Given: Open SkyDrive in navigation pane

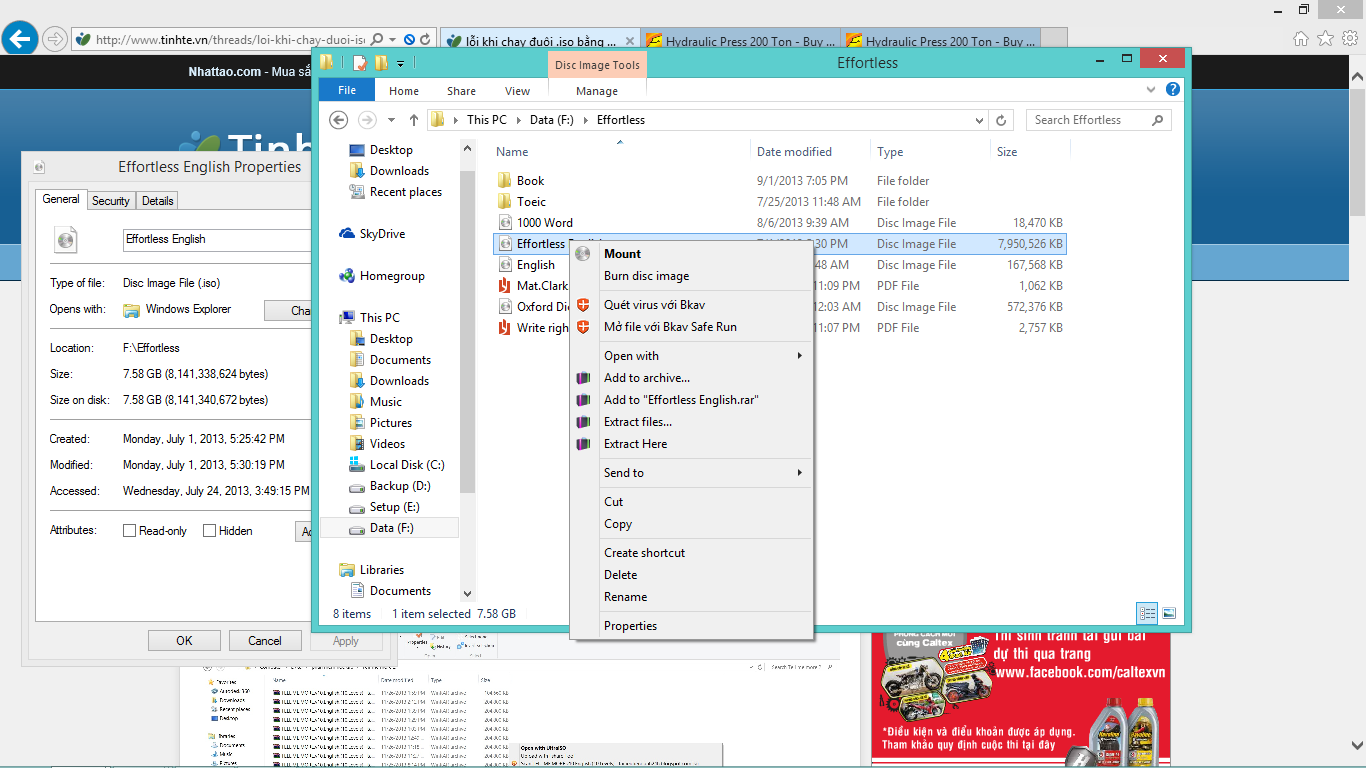Looking at the screenshot, I should coord(382,234).
